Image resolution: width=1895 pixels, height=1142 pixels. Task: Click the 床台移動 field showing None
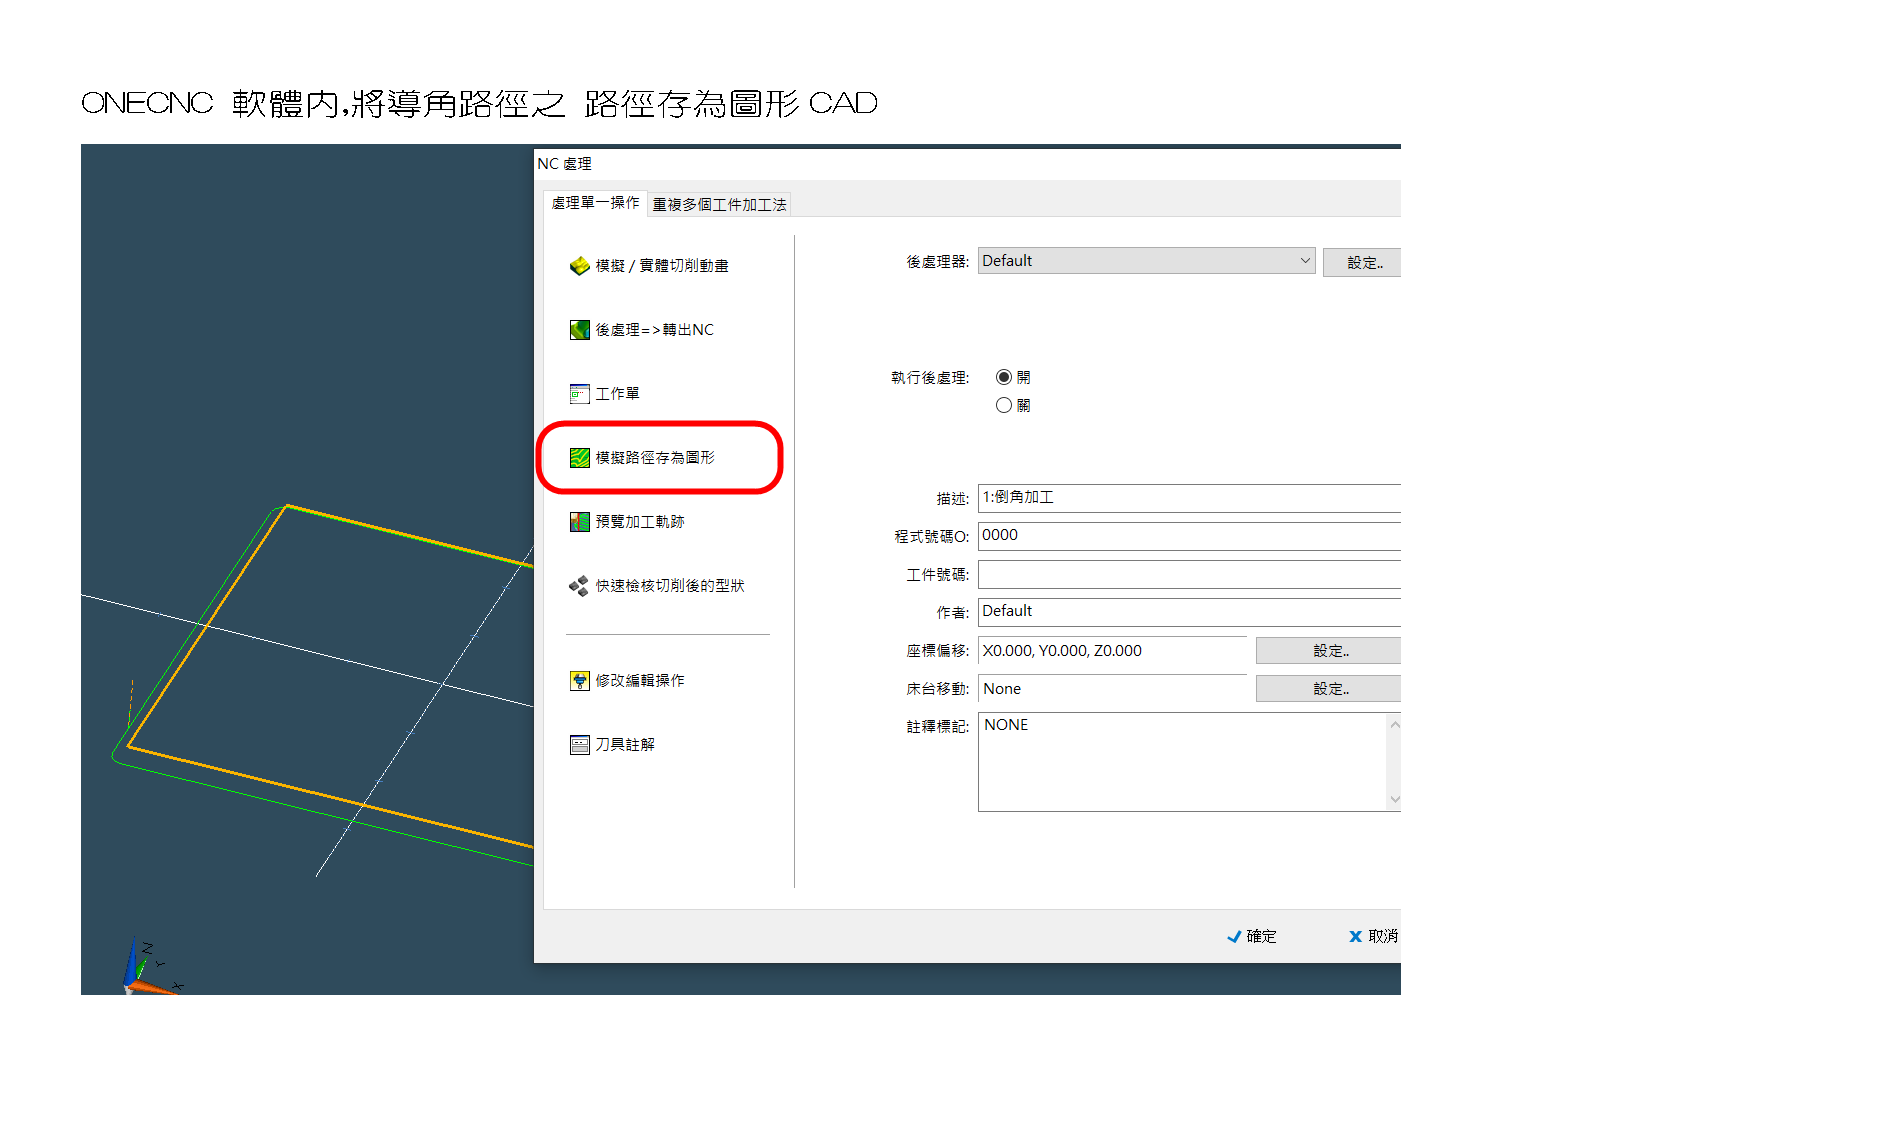pos(1112,688)
